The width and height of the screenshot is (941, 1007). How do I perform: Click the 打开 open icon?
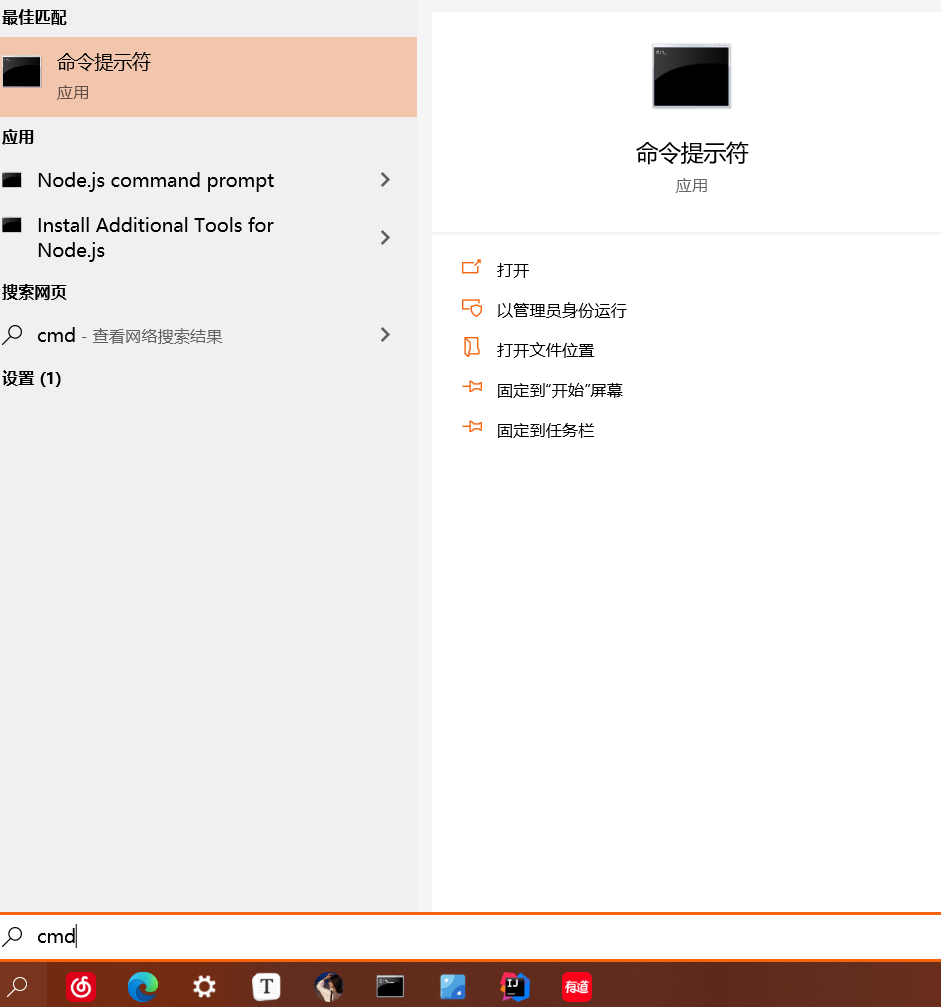(x=471, y=267)
